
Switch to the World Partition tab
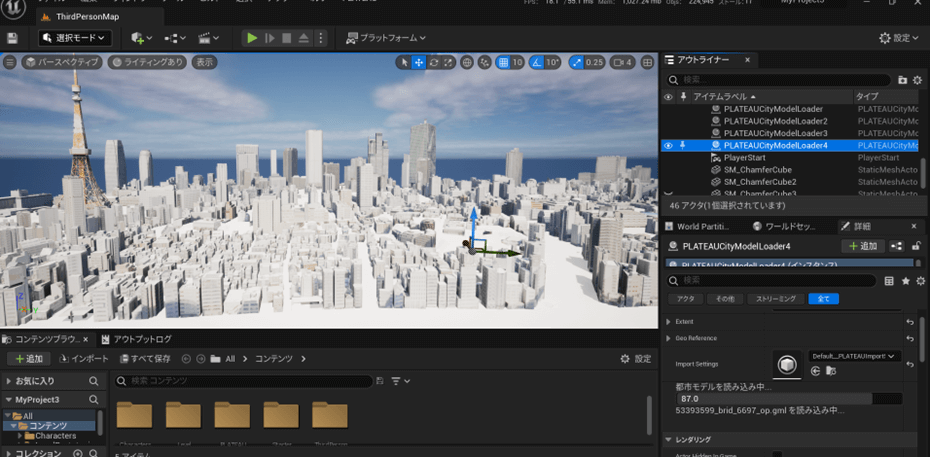pyautogui.click(x=704, y=226)
